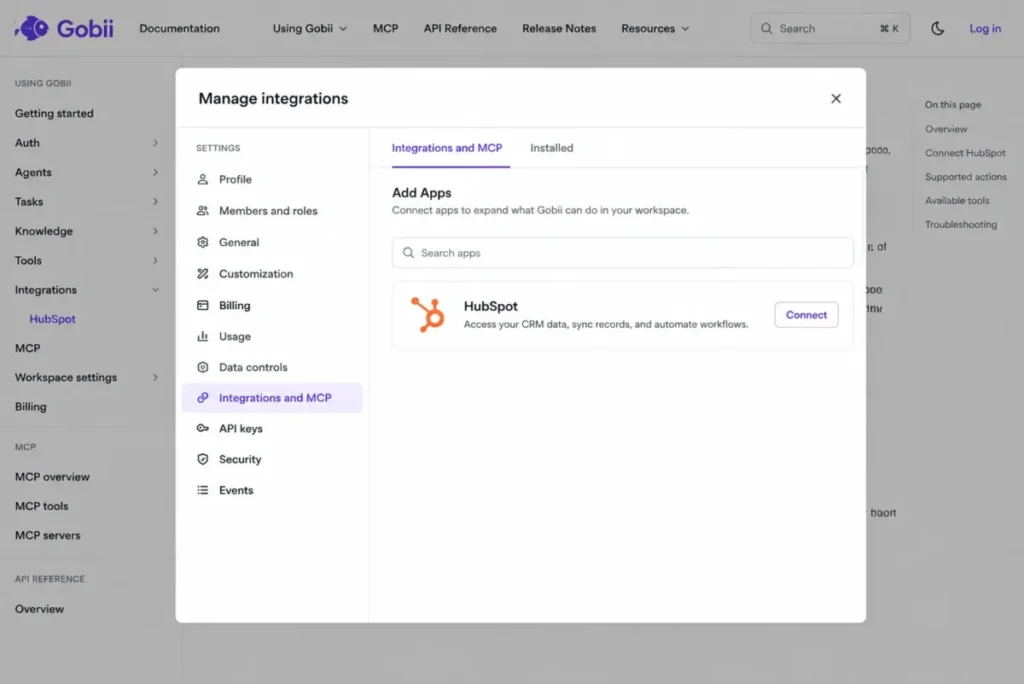The image size is (1024, 684).
Task: Click the API keys key icon
Action: 202,428
